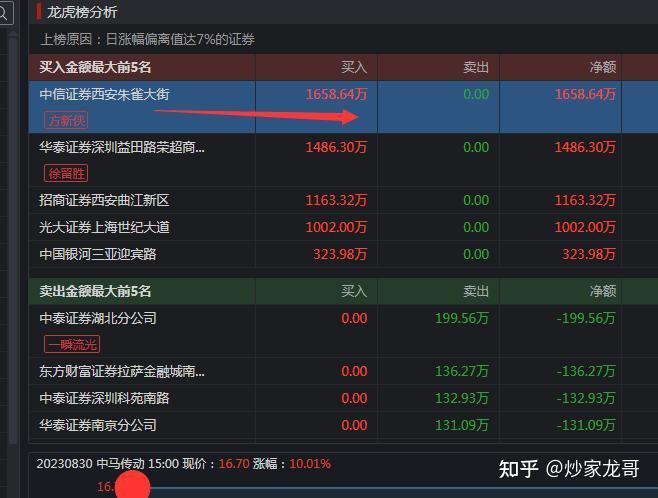The width and height of the screenshot is (658, 498).
Task: Click the 徐留胜 trader tag
Action: pos(66,173)
